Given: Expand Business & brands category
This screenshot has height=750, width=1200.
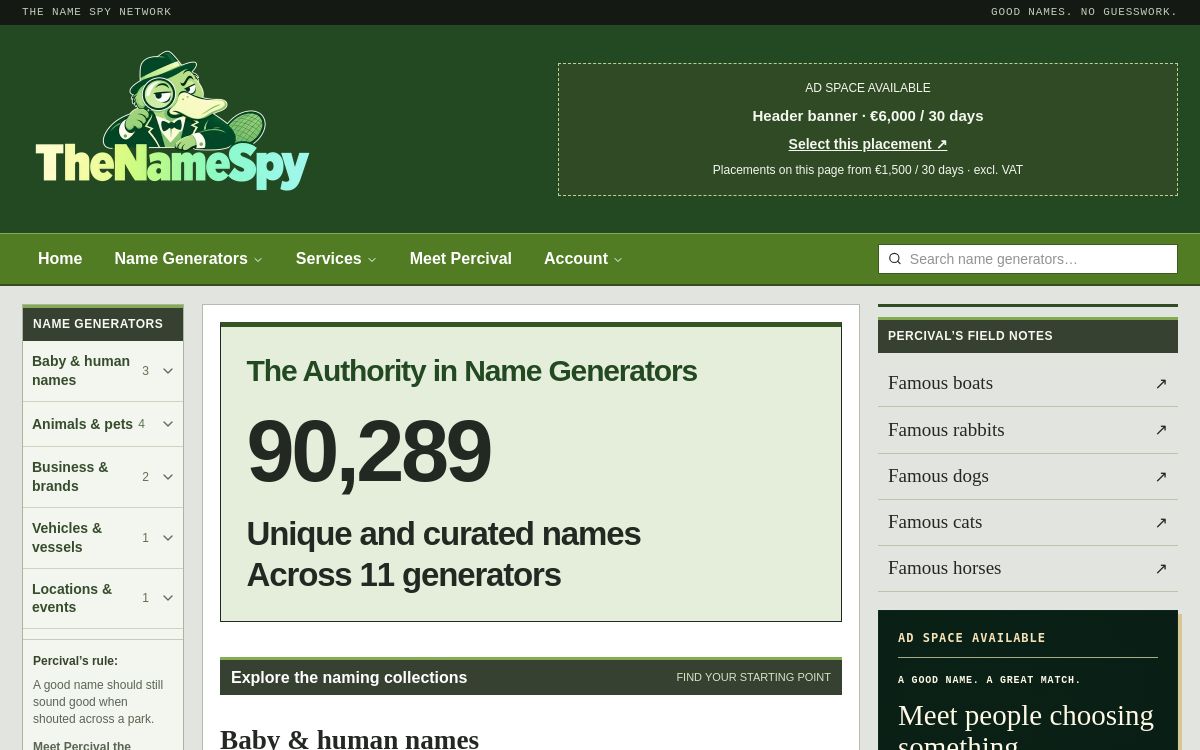Looking at the screenshot, I should pyautogui.click(x=103, y=477).
